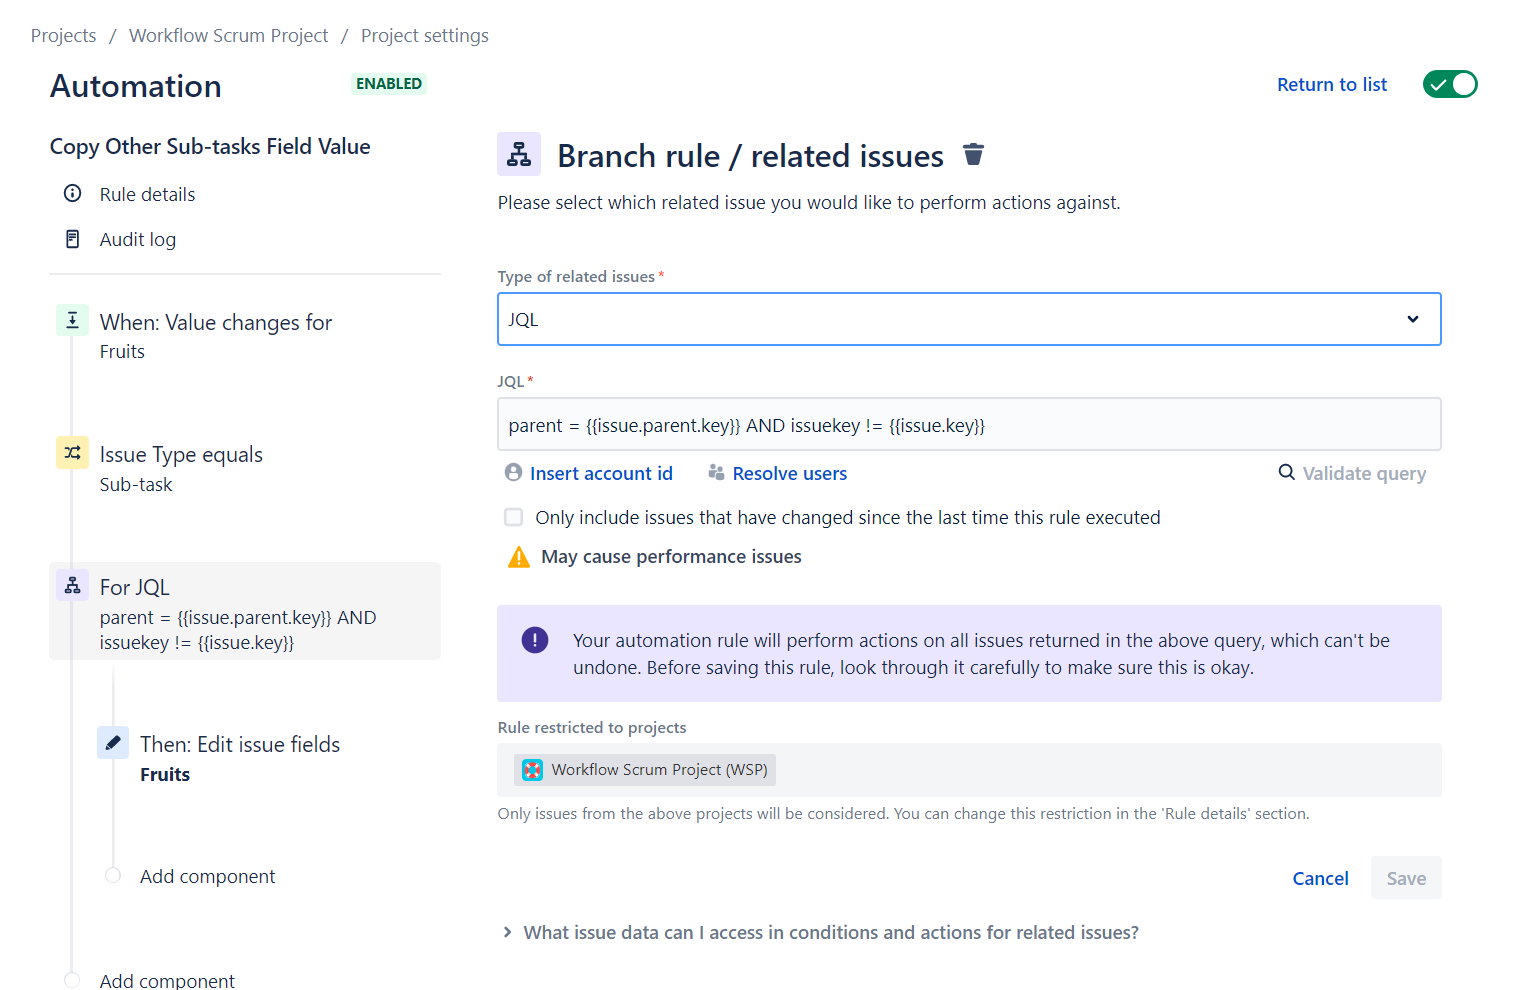Click the pencil icon for Edit issue fields
The width and height of the screenshot is (1527, 990).
tap(113, 742)
